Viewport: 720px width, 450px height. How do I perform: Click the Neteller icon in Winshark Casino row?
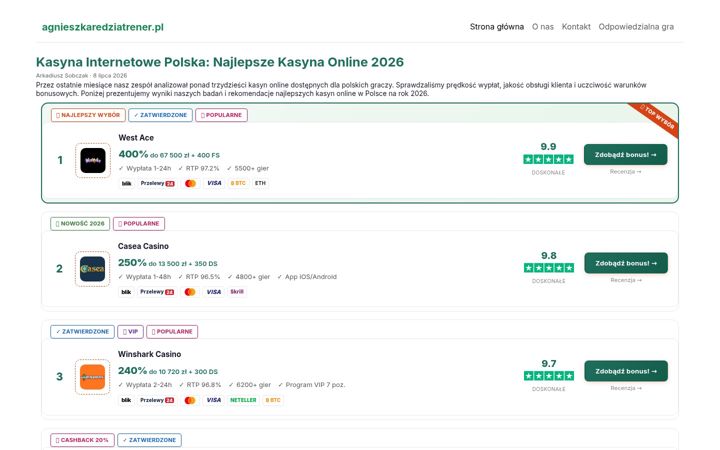[243, 400]
